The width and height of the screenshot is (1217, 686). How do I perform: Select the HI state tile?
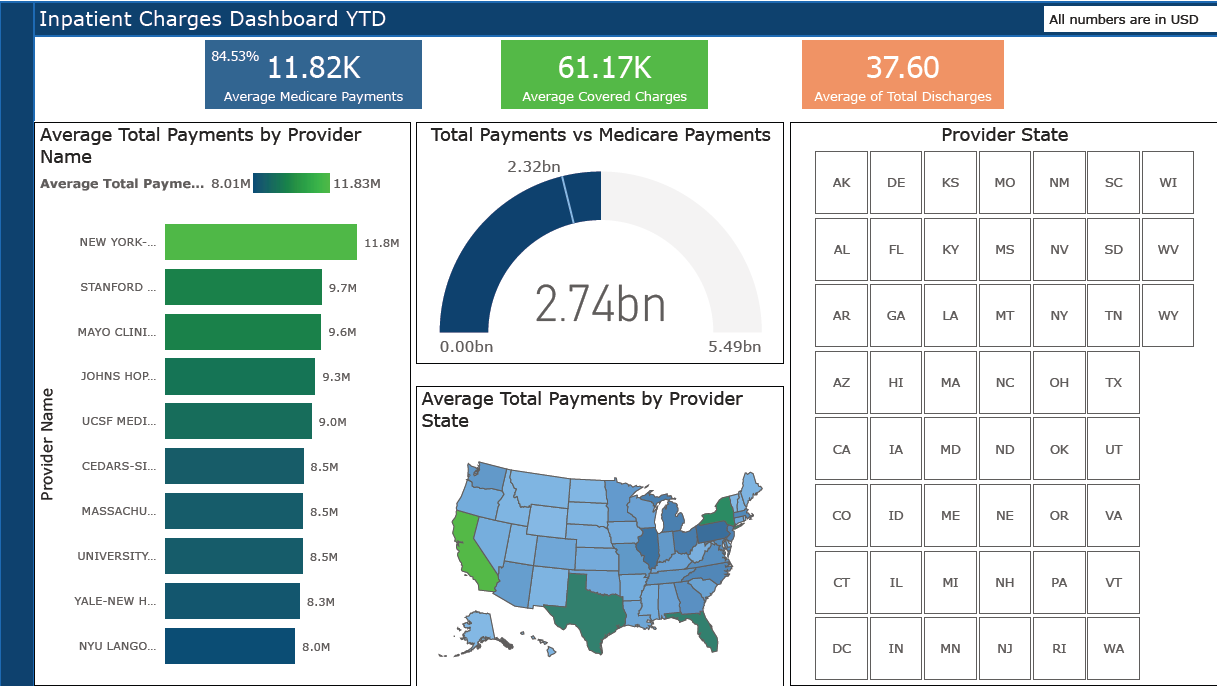click(x=896, y=382)
